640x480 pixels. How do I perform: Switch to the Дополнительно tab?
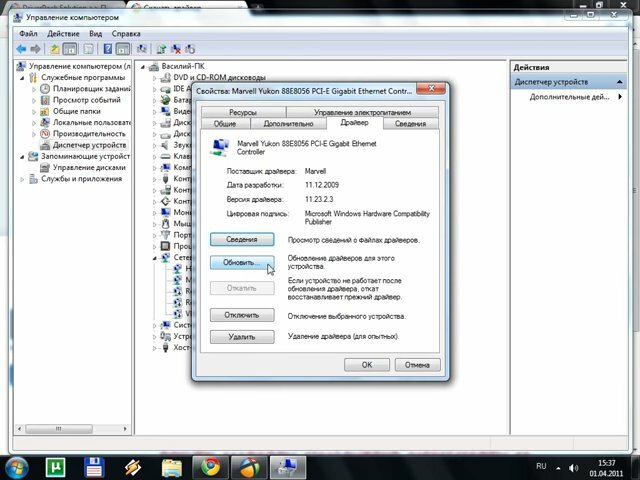pyautogui.click(x=288, y=123)
